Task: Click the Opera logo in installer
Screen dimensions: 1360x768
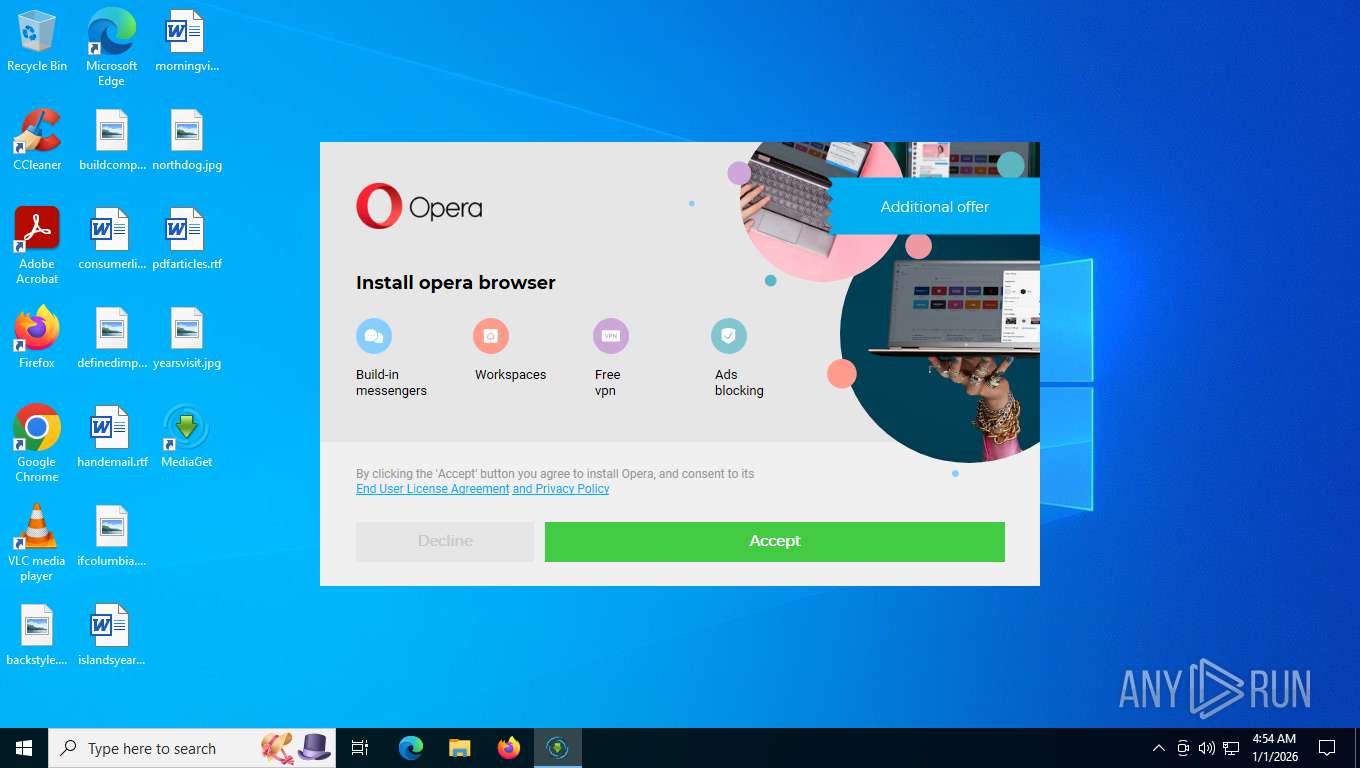Action: (419, 206)
